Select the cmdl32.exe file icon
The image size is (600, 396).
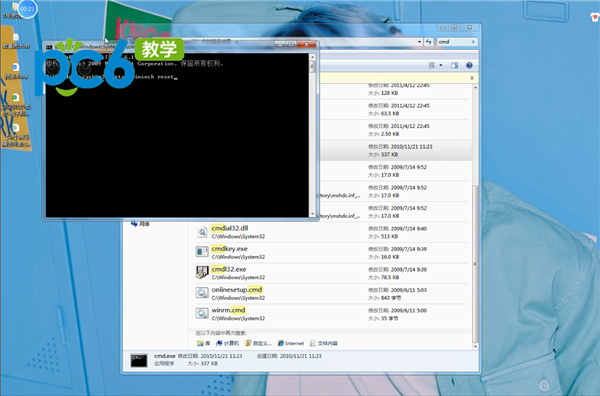coord(202,272)
